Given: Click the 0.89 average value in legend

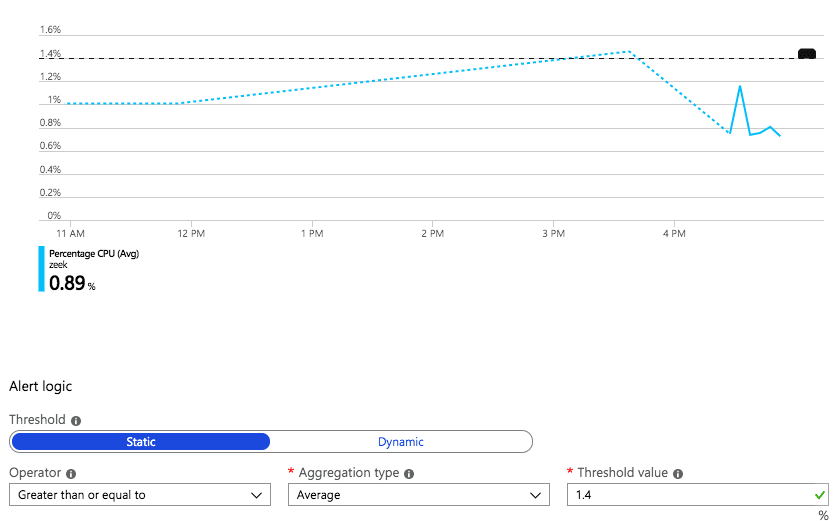Looking at the screenshot, I should tap(67, 283).
